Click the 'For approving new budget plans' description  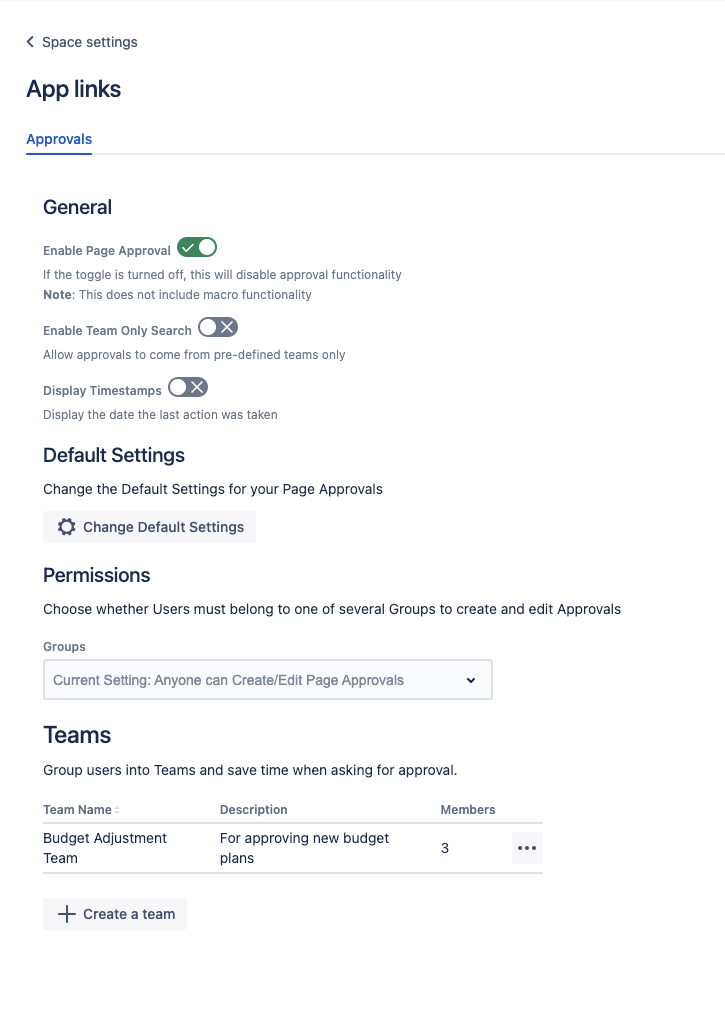click(x=304, y=848)
